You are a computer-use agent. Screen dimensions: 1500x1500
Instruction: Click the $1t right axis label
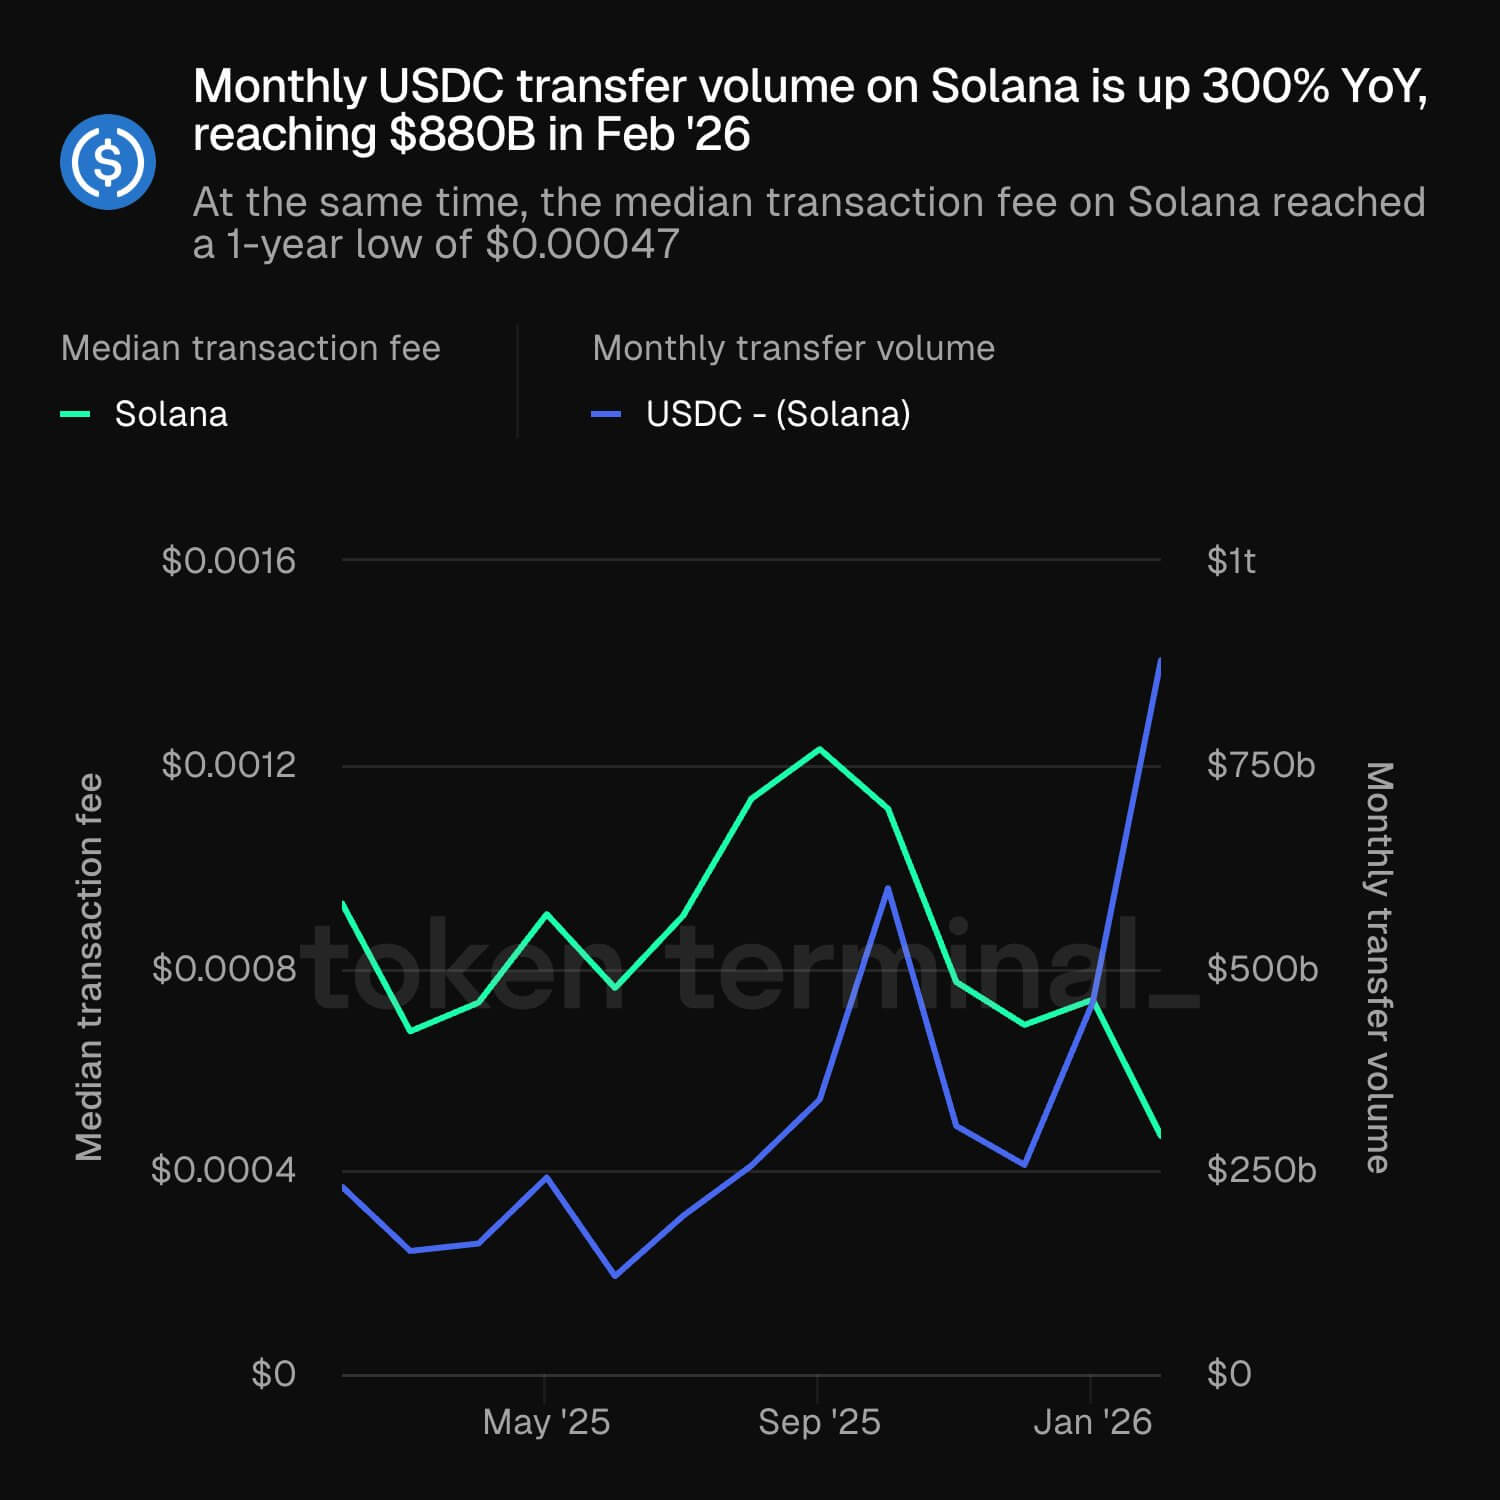[x=1231, y=561]
